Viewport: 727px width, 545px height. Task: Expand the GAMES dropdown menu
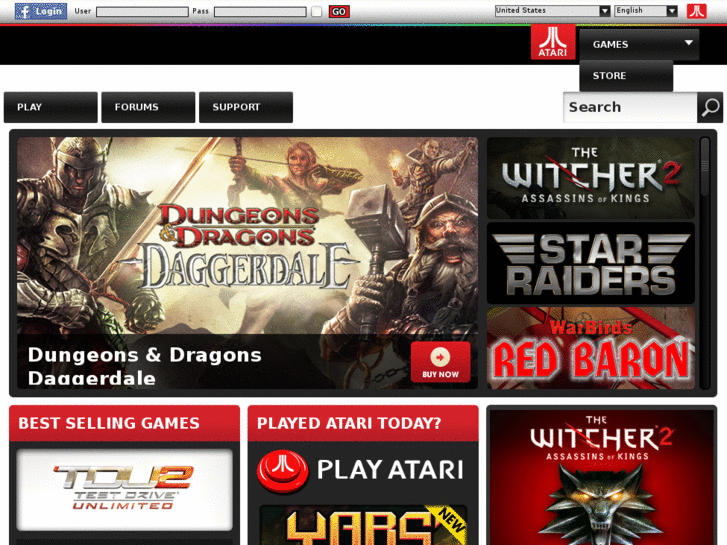tap(639, 45)
